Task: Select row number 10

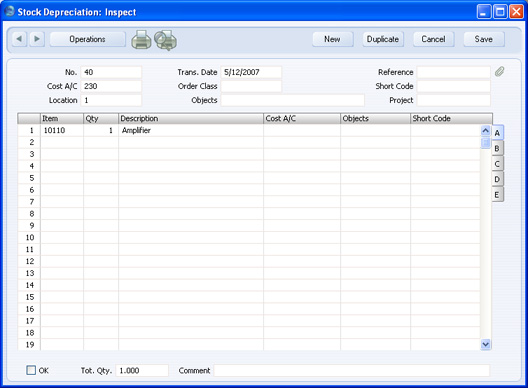Action: [29, 237]
